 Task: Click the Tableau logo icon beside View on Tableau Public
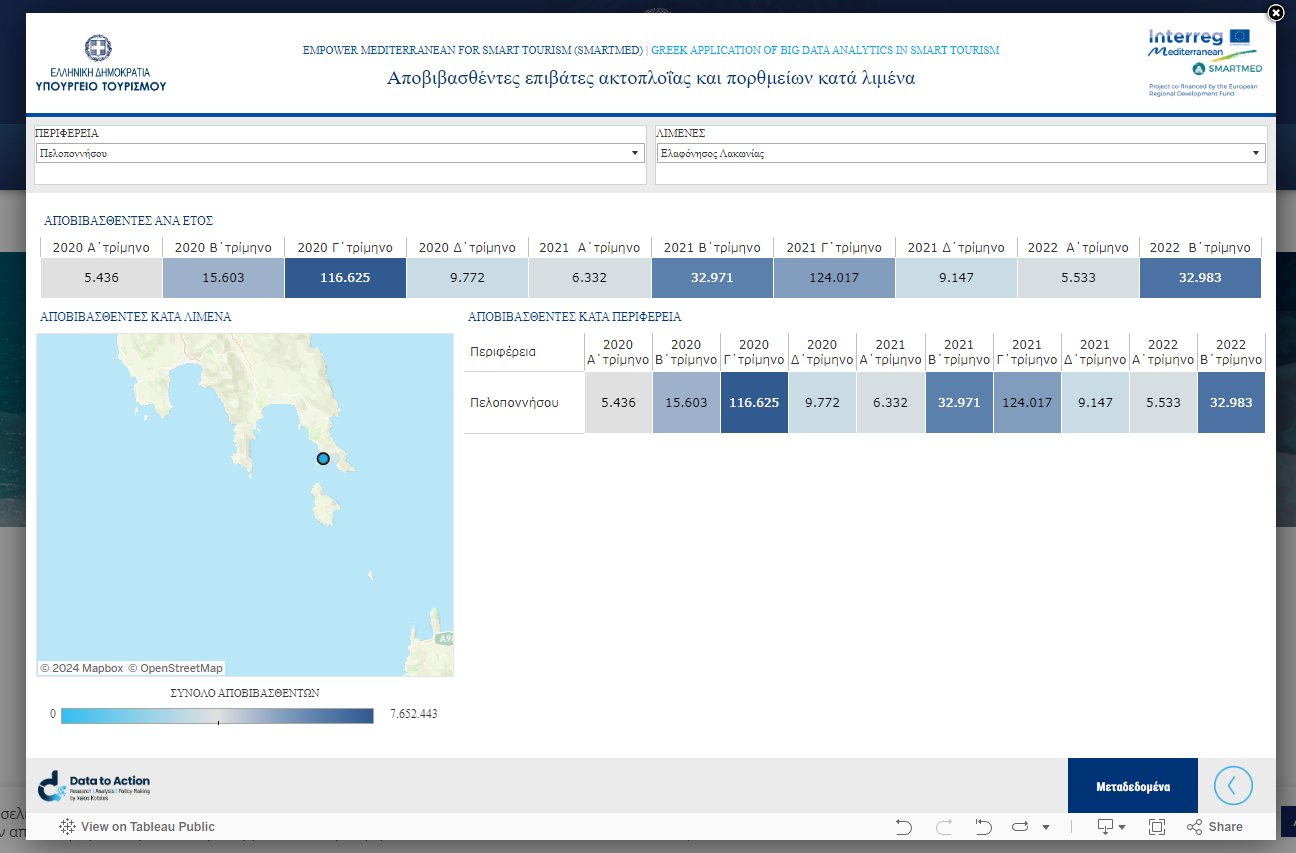click(67, 827)
